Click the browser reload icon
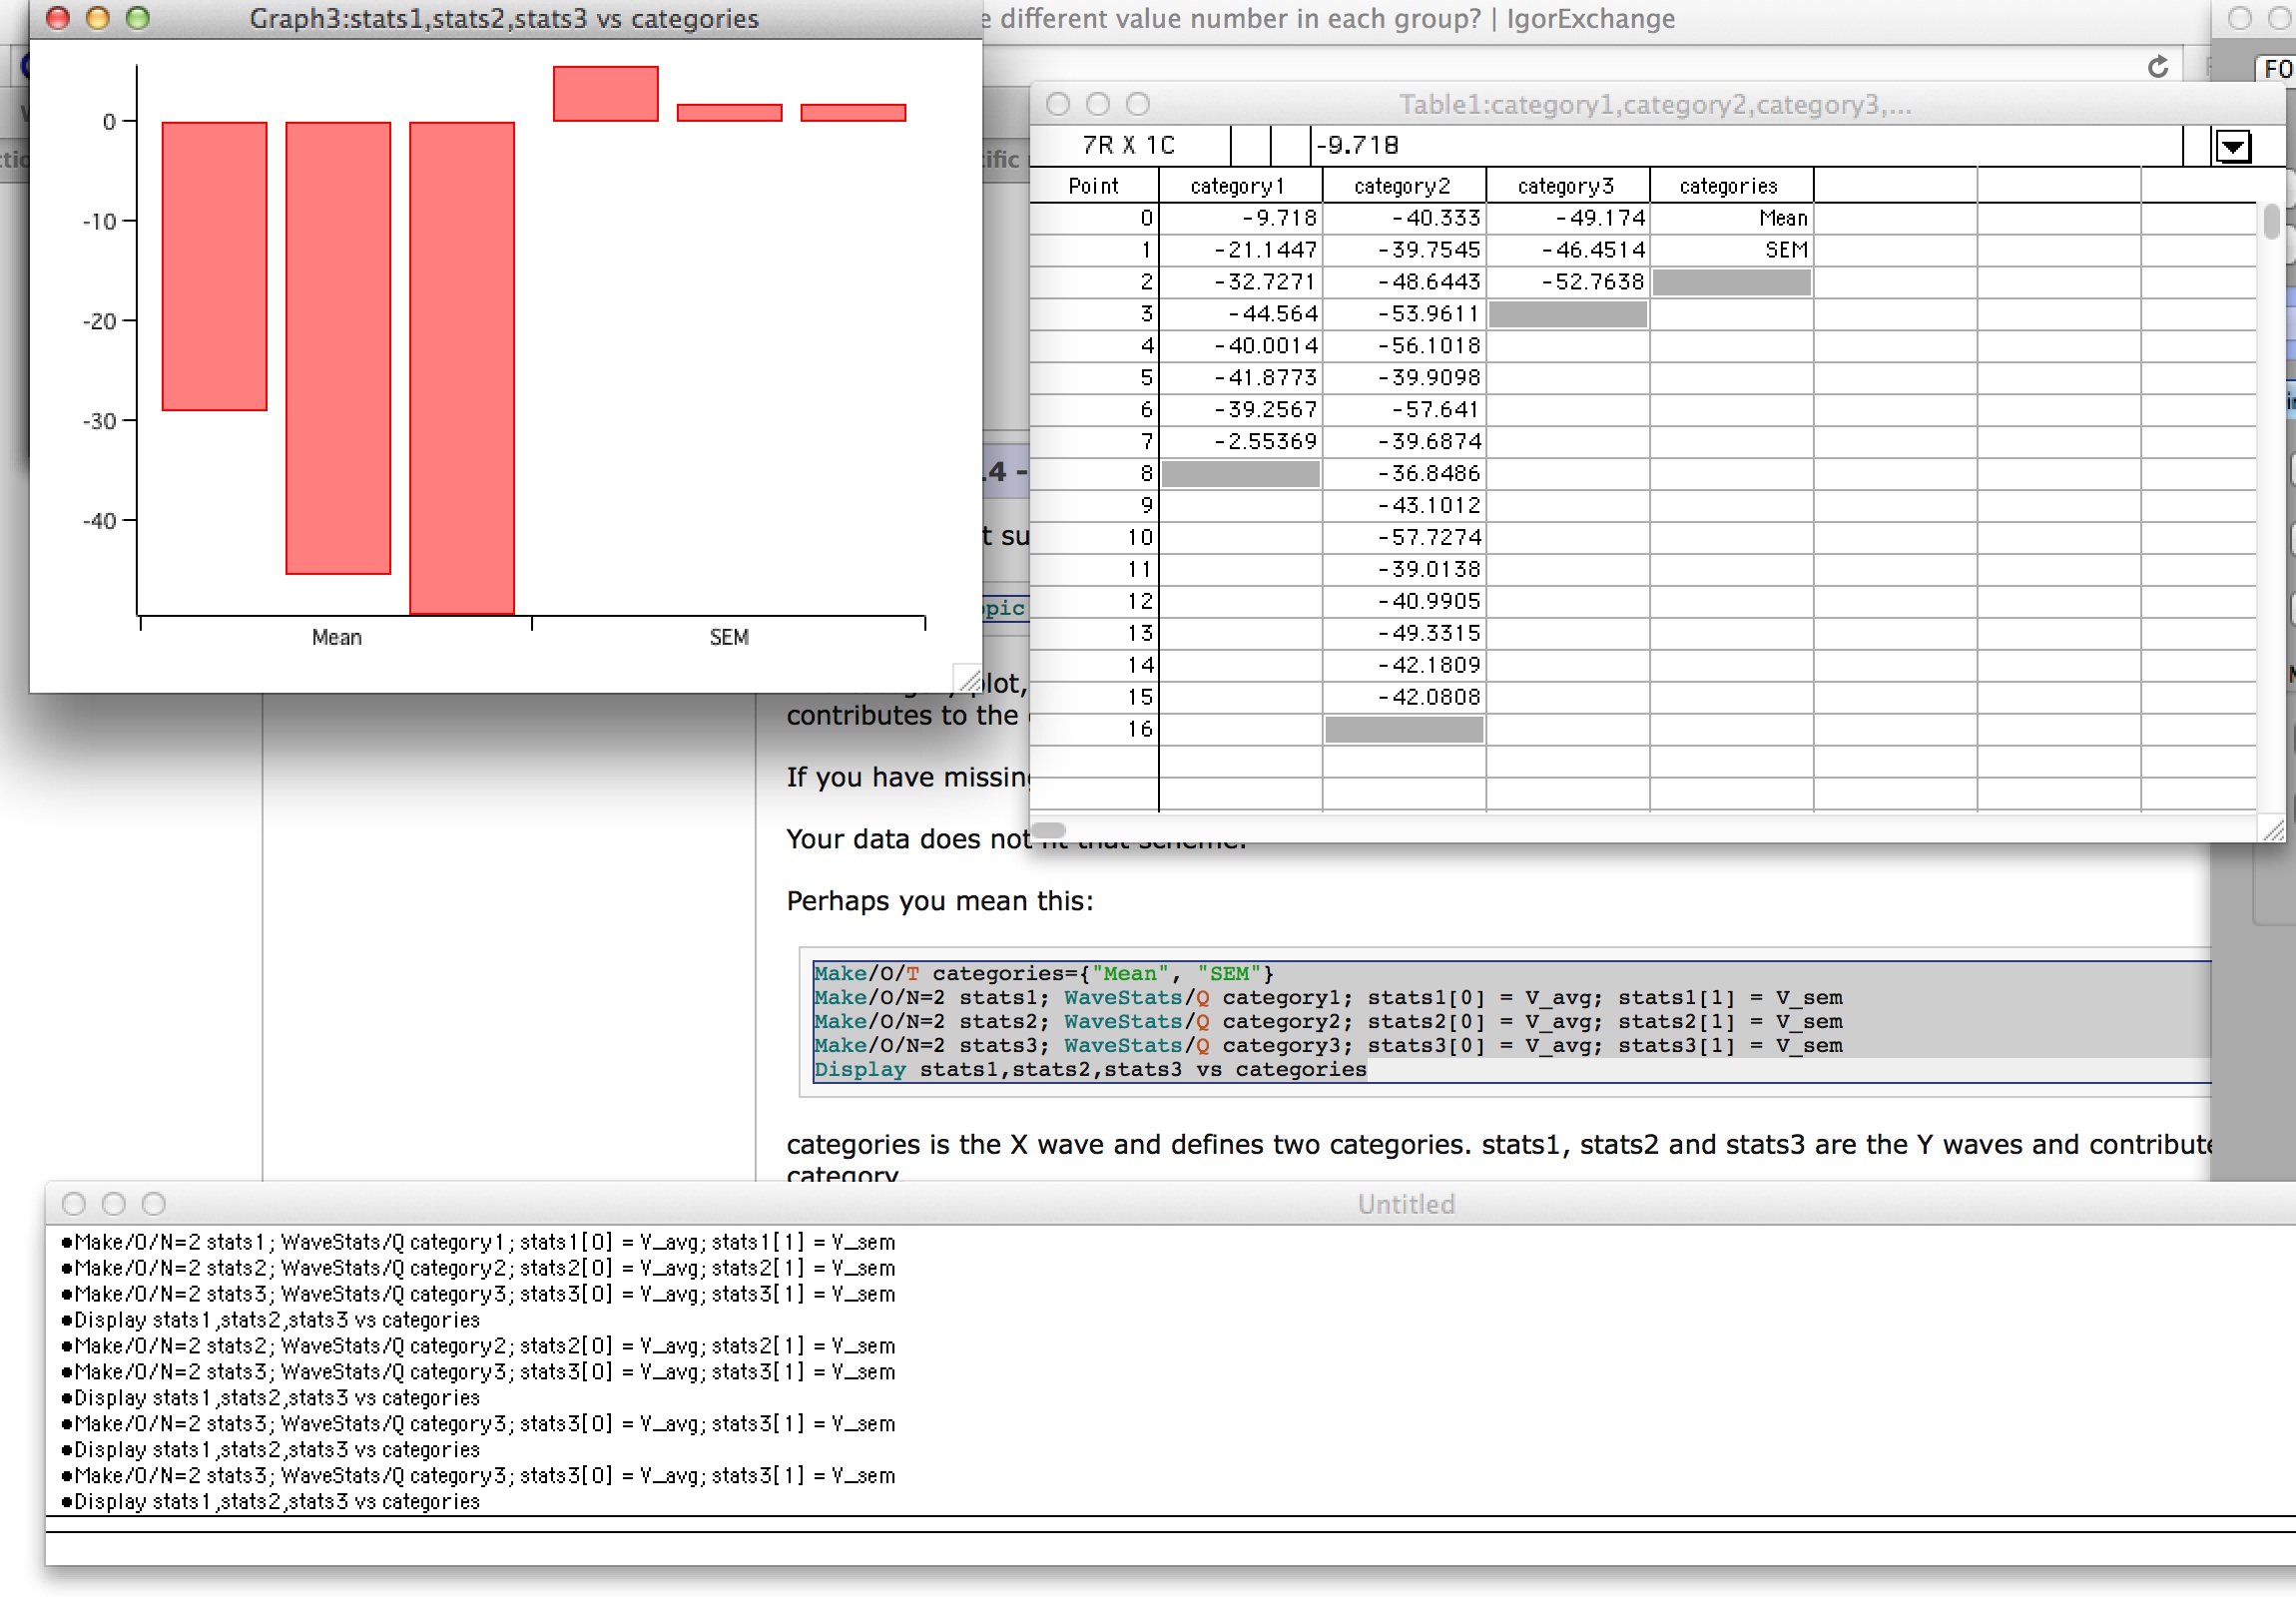The height and width of the screenshot is (1597, 2296). (x=2158, y=67)
